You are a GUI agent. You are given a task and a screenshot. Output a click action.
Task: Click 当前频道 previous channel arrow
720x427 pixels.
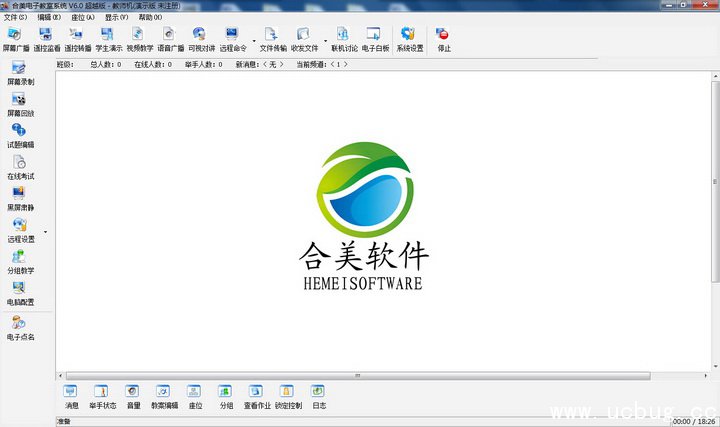pos(332,65)
